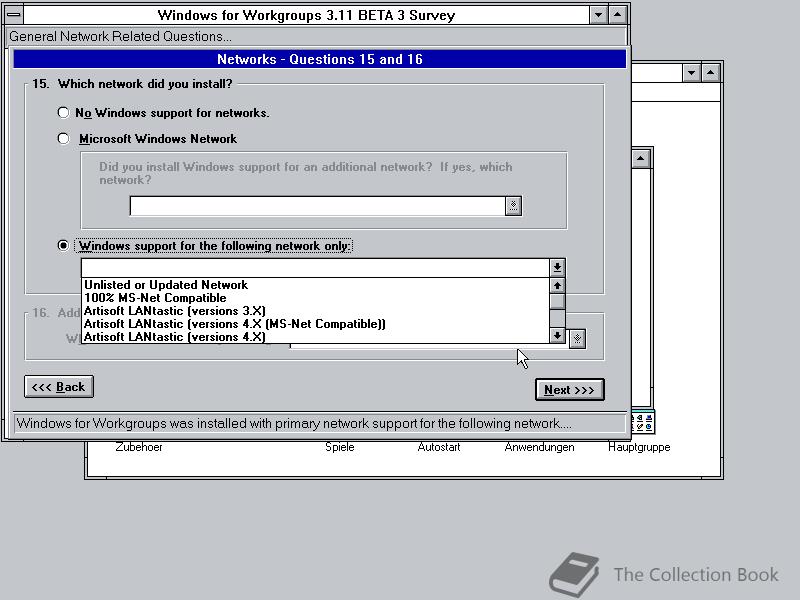Choose the Microsoft Windows Network radio button

coord(63,139)
